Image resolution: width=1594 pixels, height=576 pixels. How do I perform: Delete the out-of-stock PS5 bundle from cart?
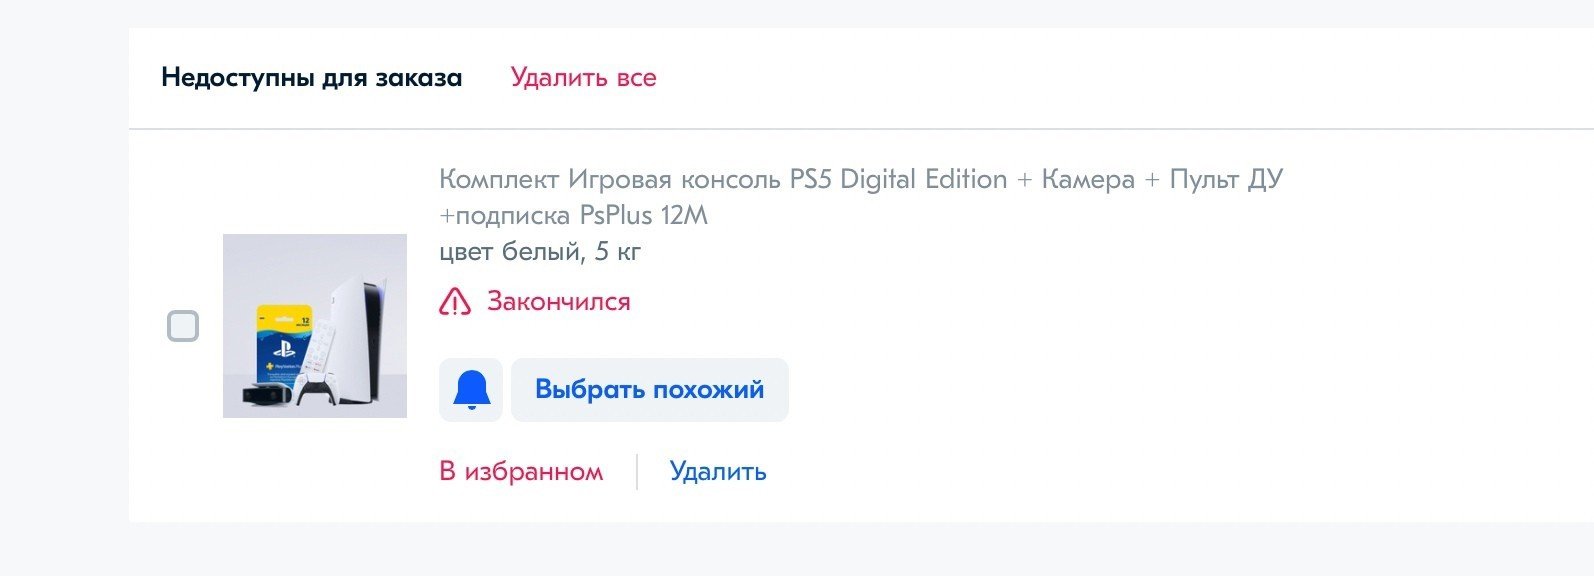718,471
